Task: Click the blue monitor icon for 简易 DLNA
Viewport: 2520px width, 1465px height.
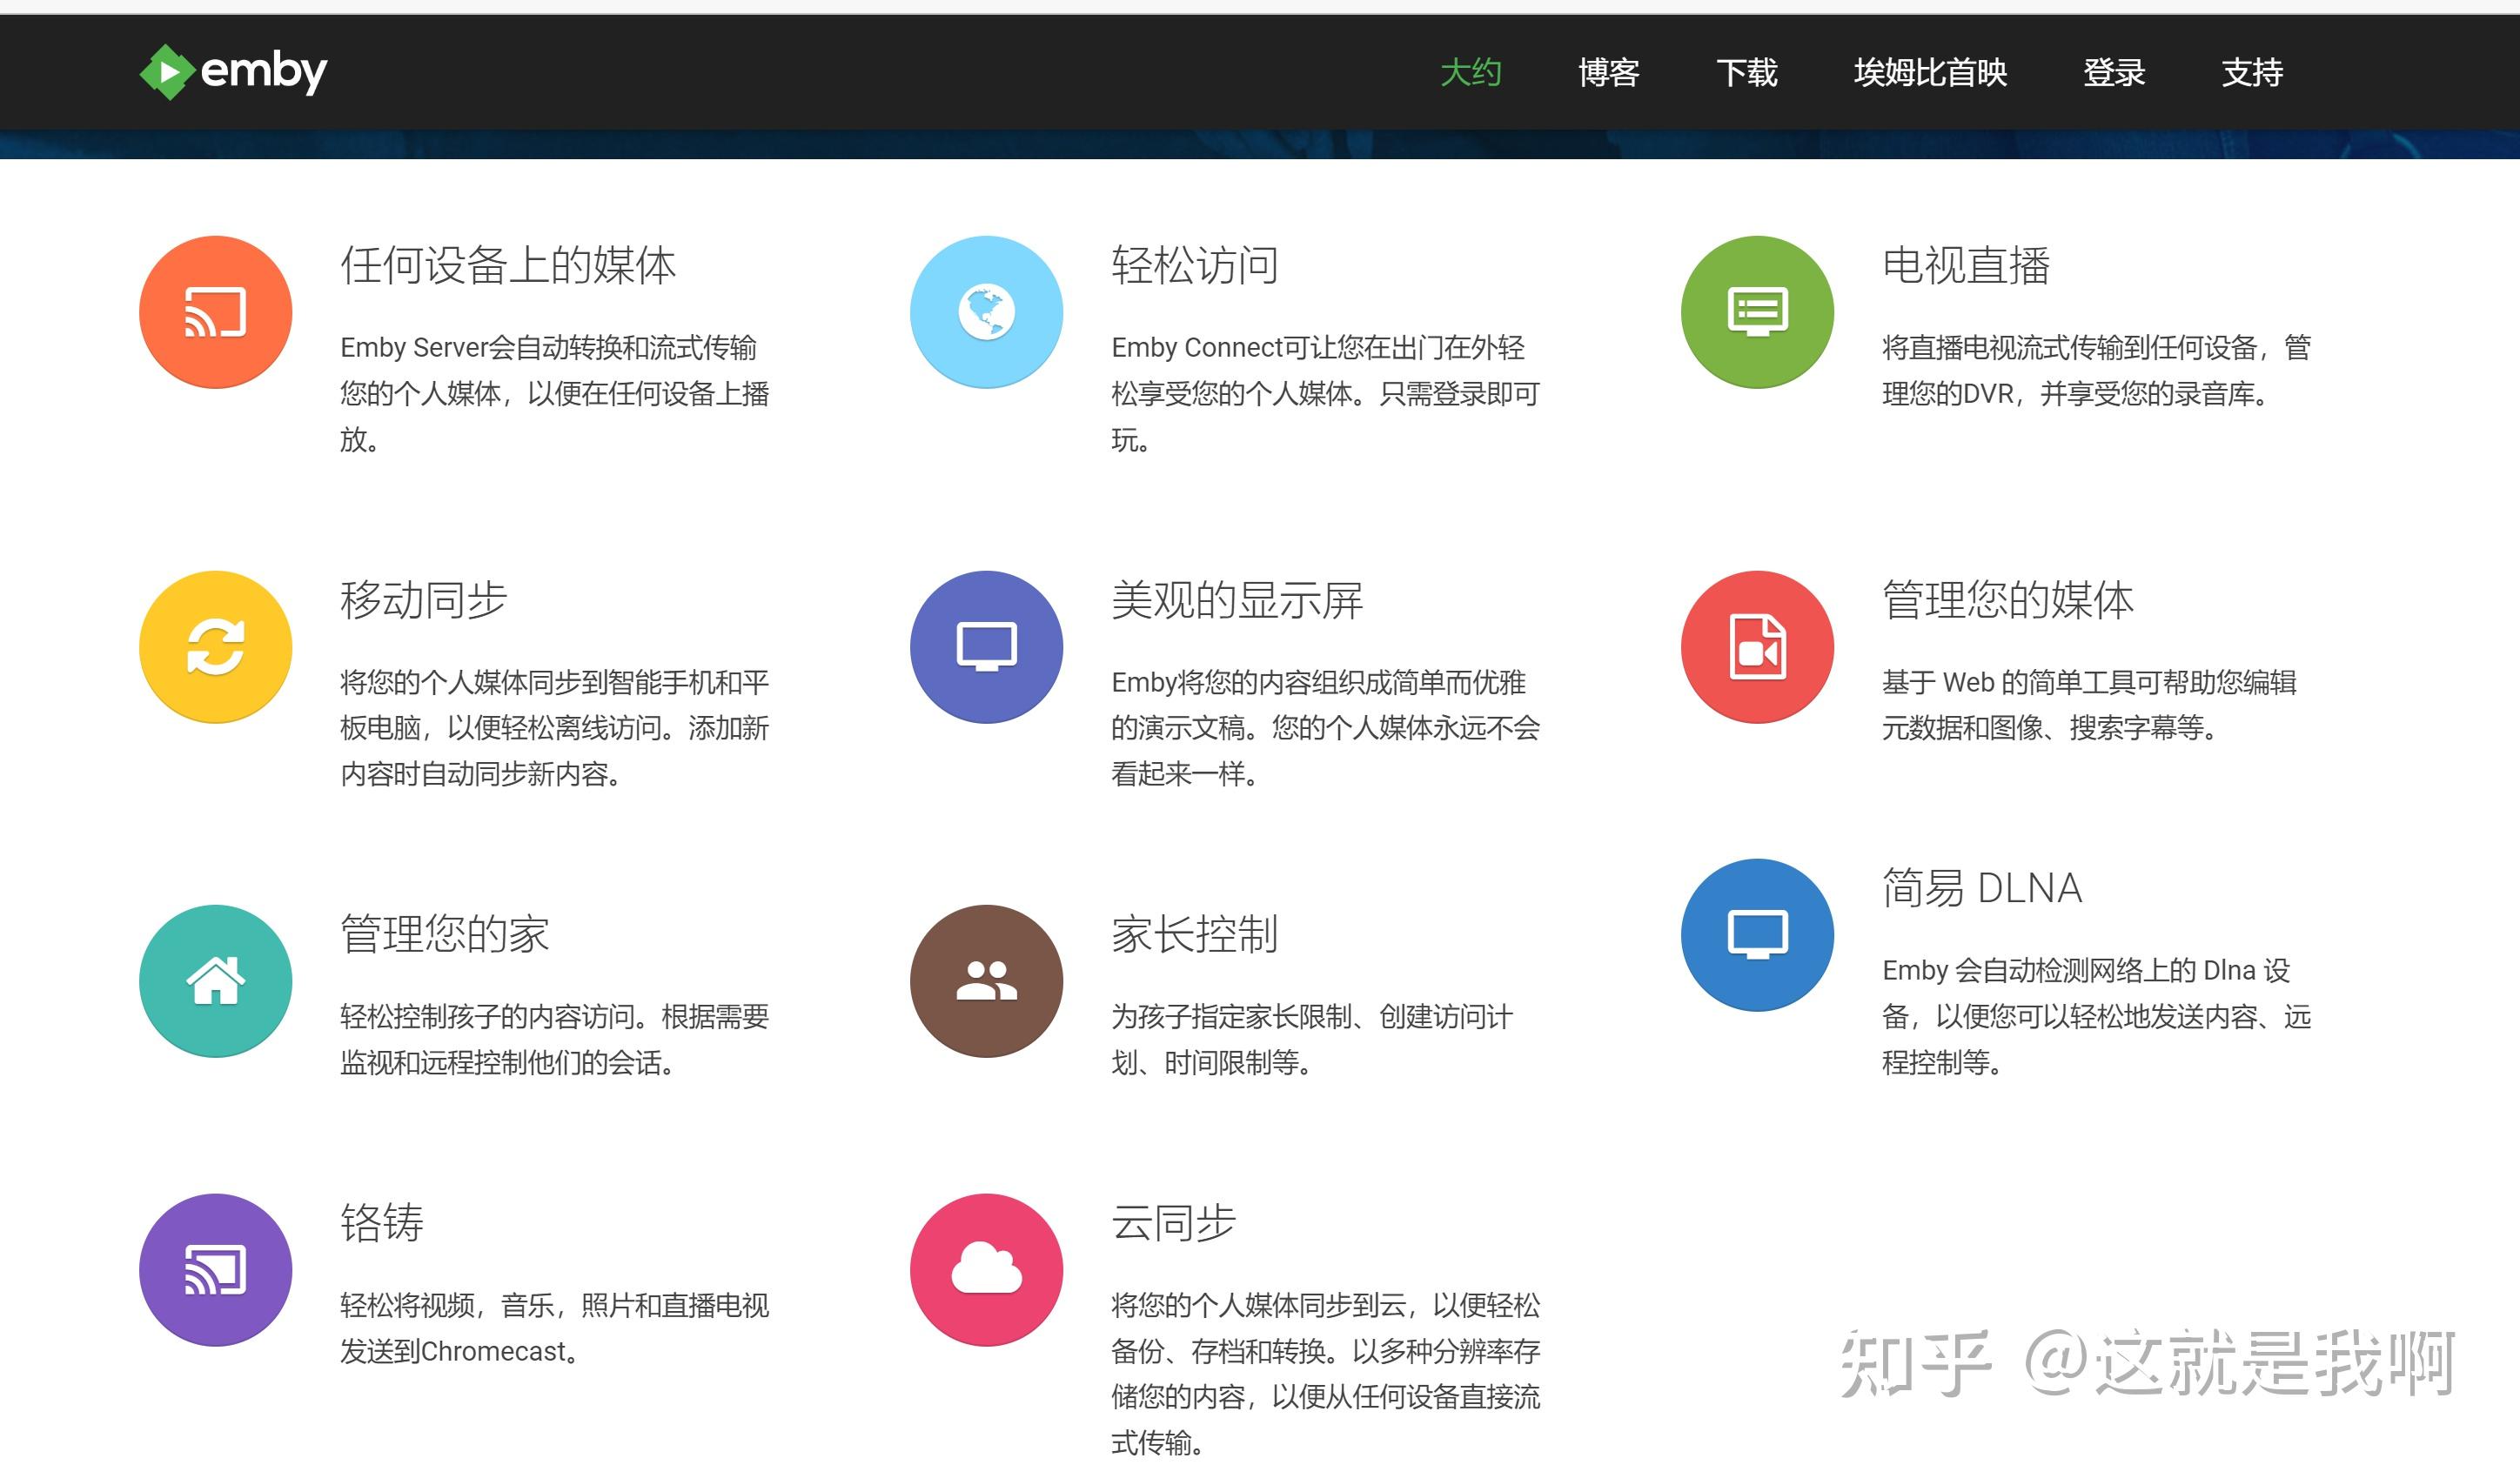Action: 1757,932
